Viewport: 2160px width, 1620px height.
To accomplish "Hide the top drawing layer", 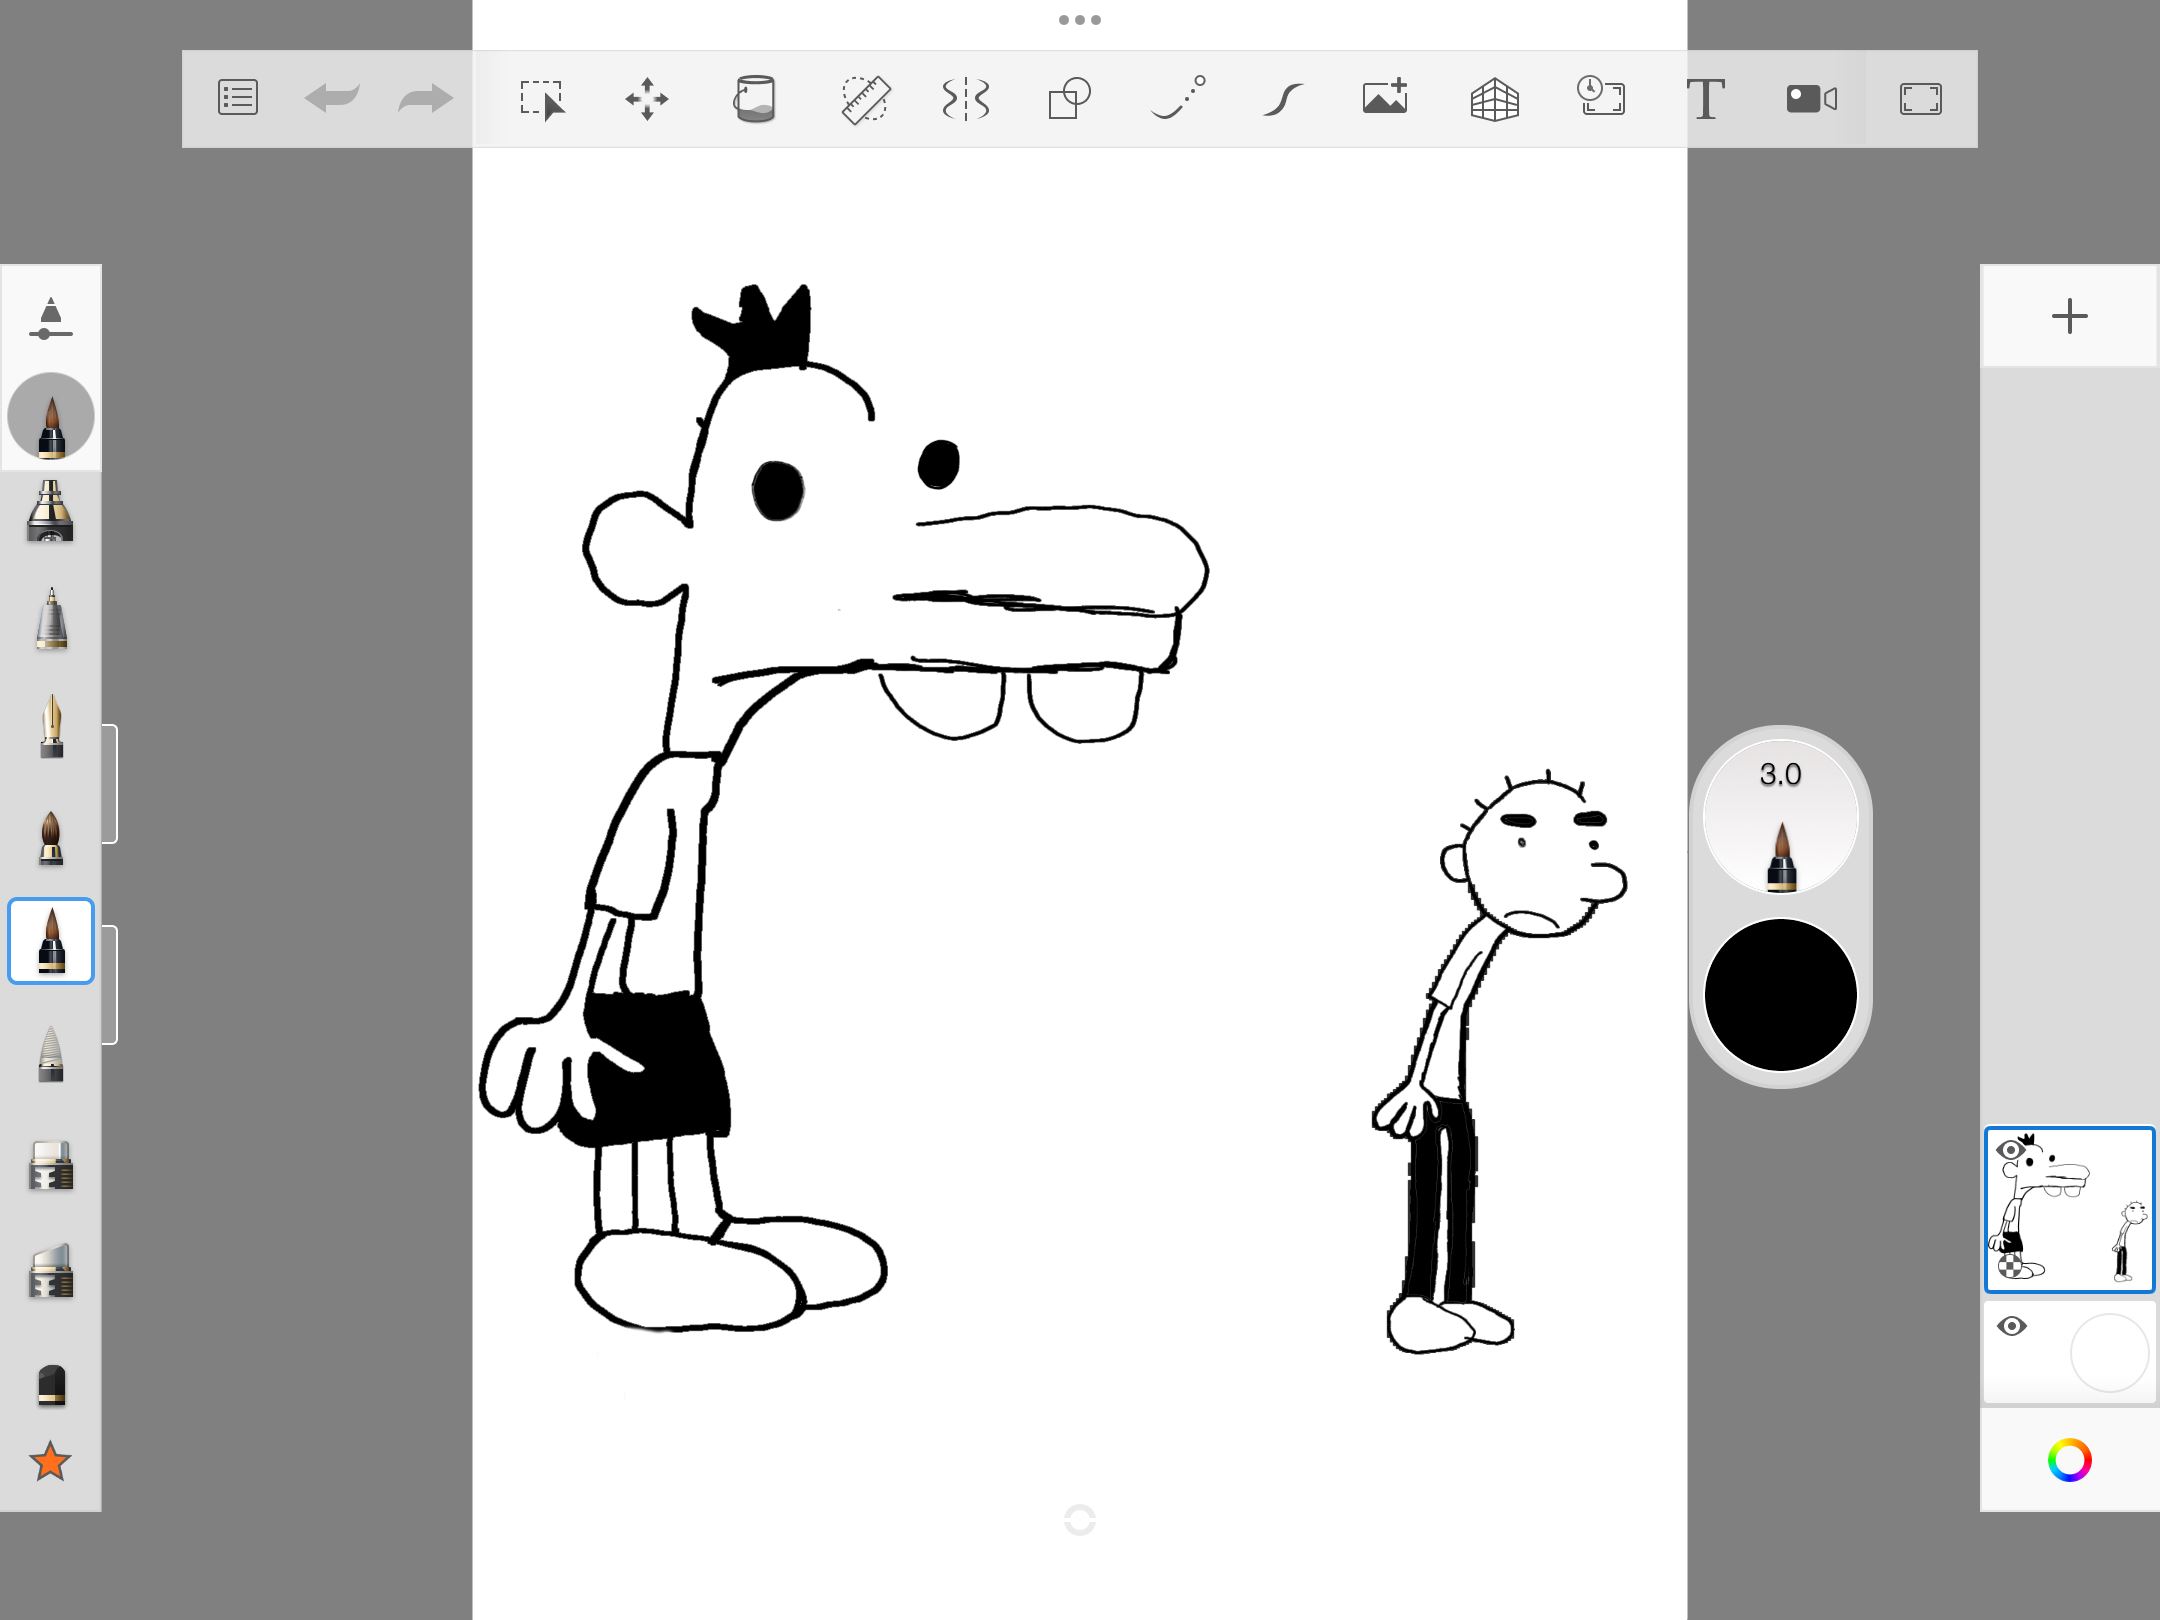I will click(x=2010, y=1150).
